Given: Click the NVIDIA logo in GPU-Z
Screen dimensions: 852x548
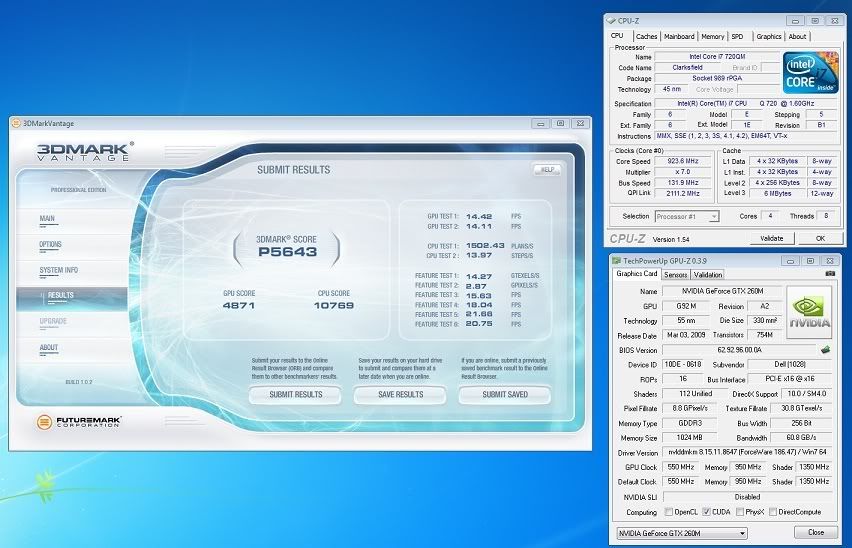Looking at the screenshot, I should (809, 312).
